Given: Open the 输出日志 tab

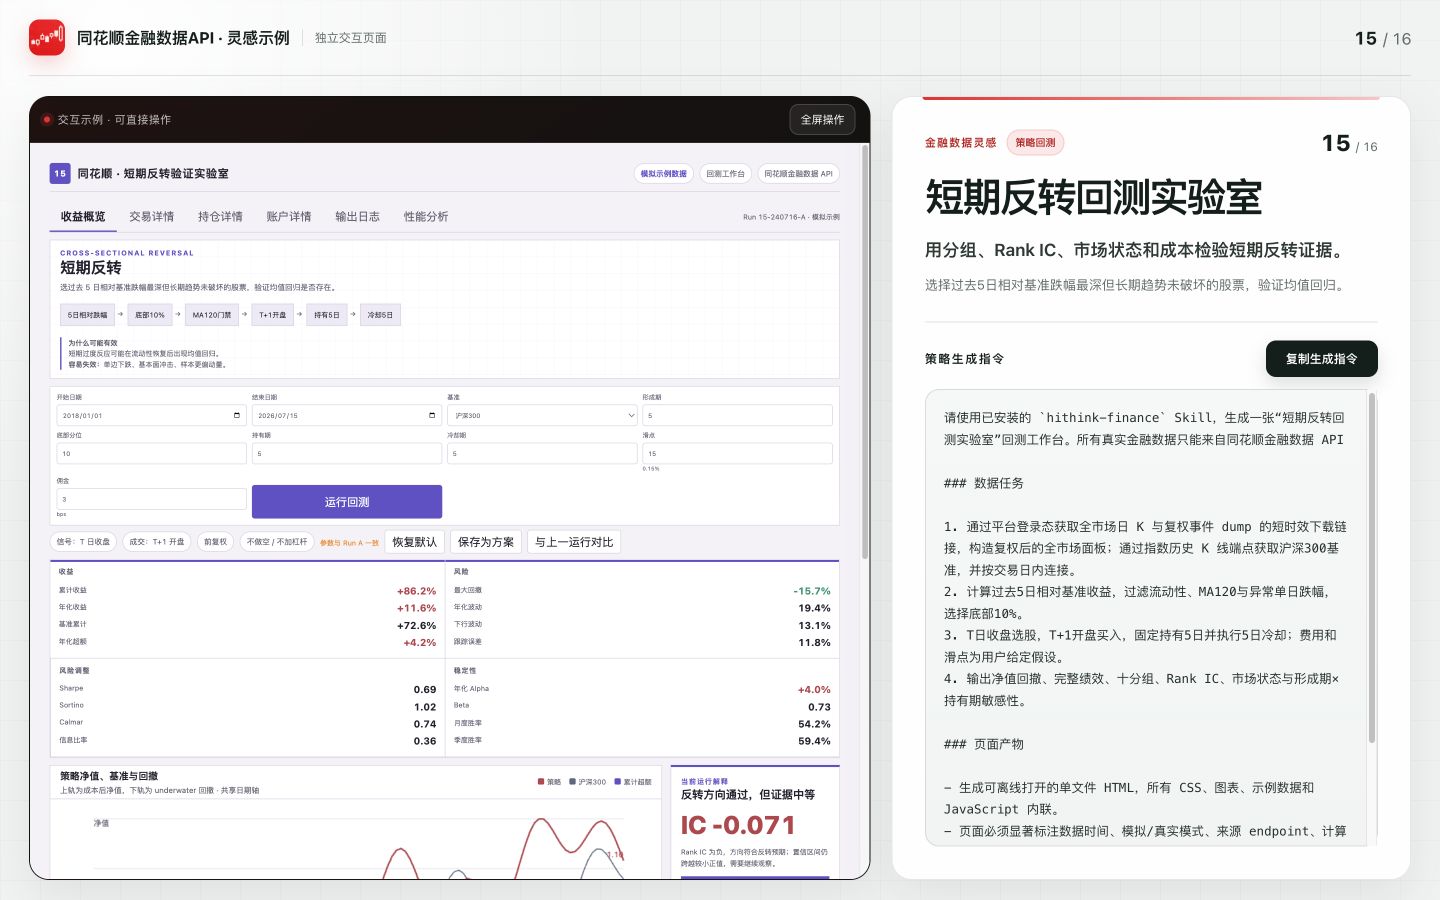Looking at the screenshot, I should (x=357, y=217).
